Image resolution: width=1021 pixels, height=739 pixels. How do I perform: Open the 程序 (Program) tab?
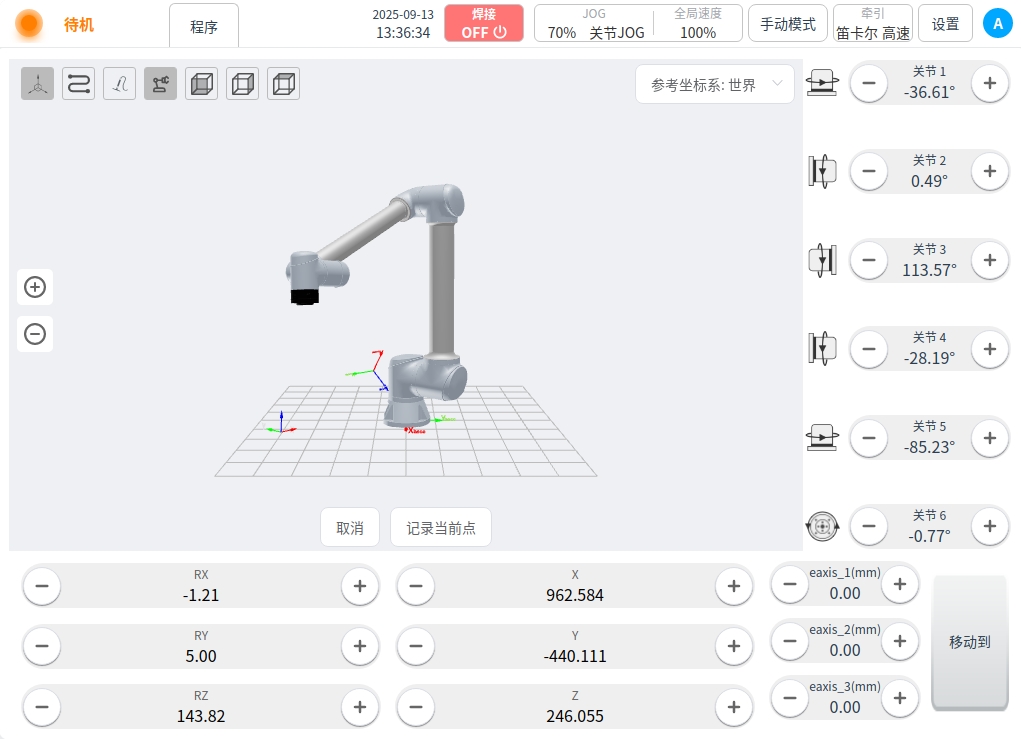[x=204, y=26]
